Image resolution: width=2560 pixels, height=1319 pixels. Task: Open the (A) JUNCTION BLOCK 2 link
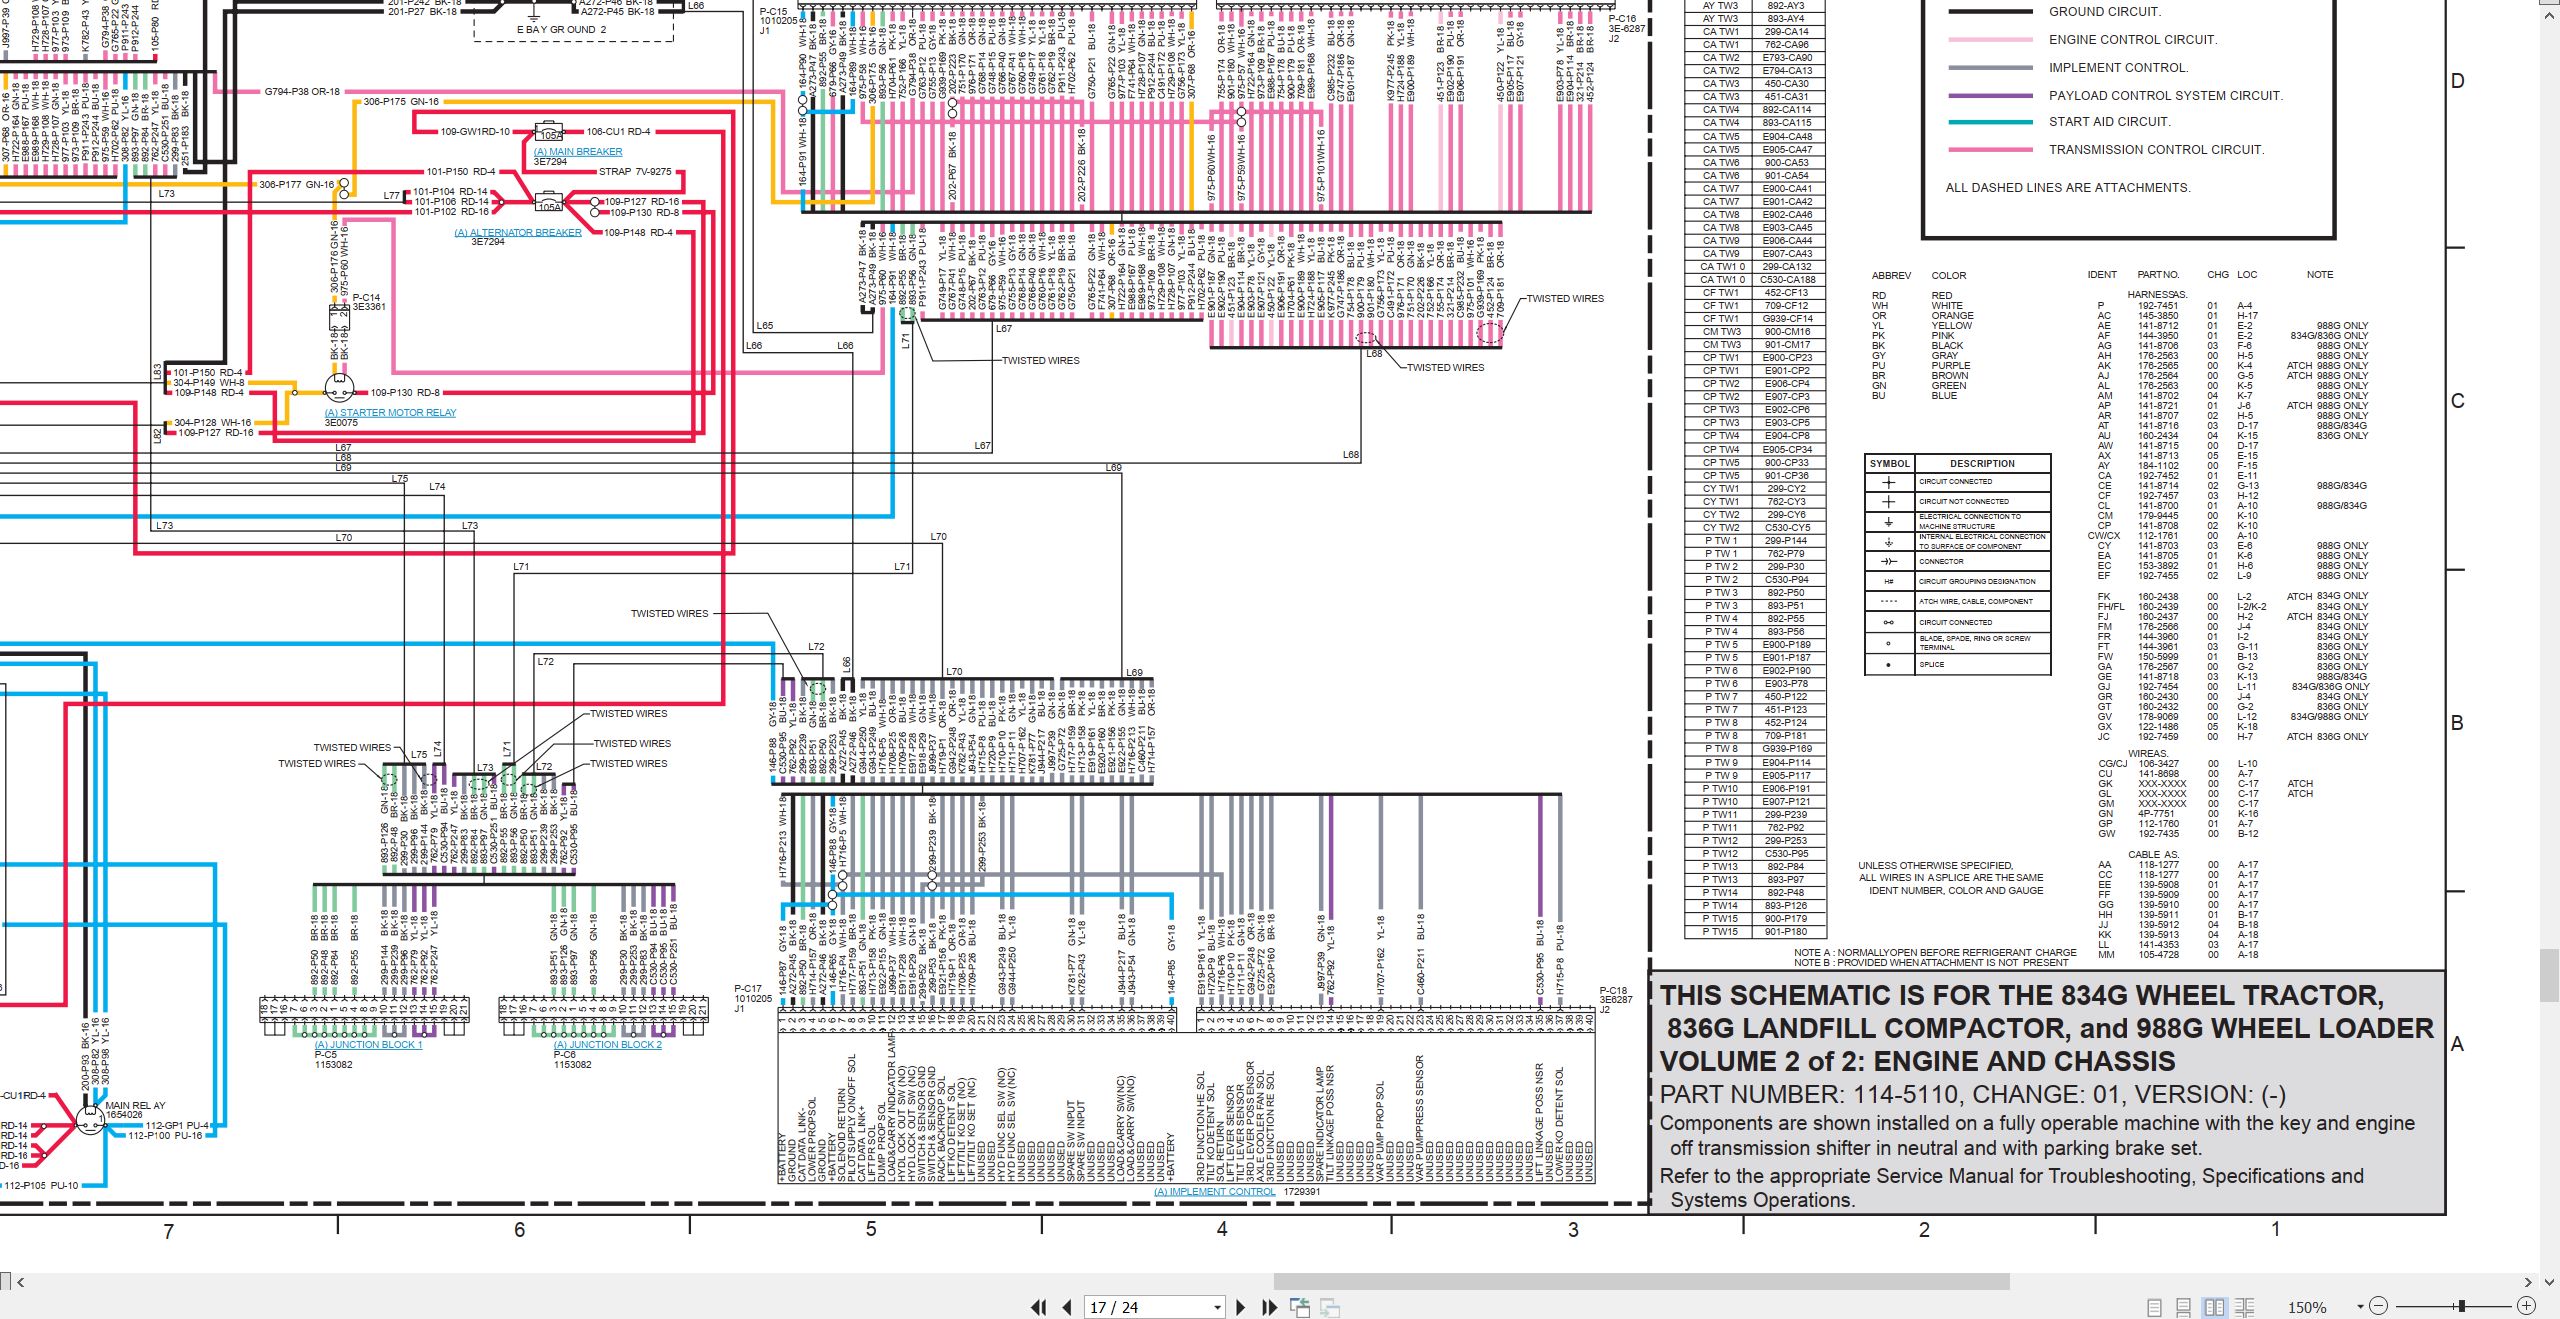(x=608, y=1044)
